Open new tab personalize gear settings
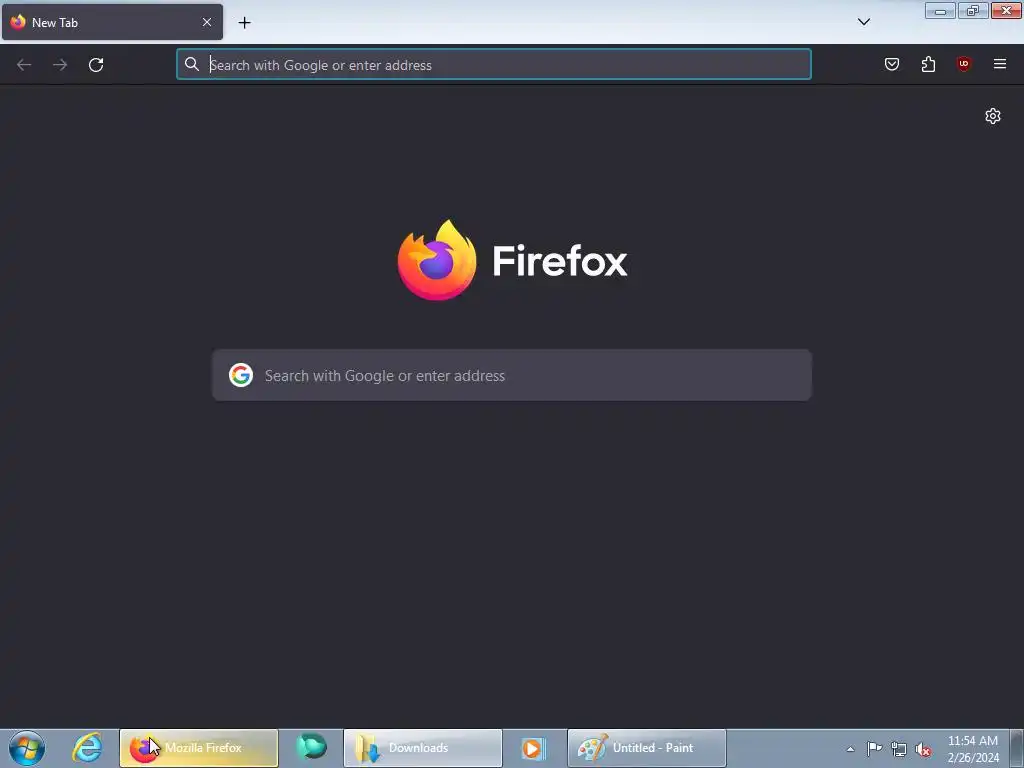Viewport: 1024px width, 768px height. 993,116
